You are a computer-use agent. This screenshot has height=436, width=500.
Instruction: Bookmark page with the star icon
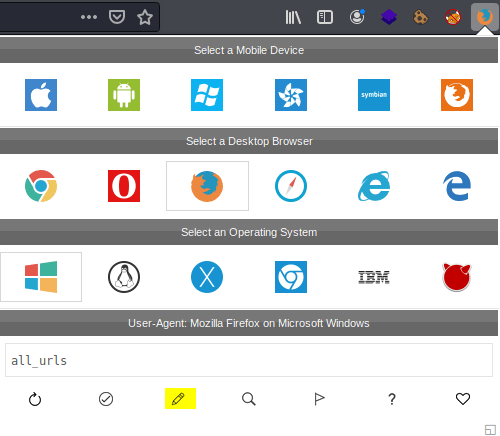(145, 17)
